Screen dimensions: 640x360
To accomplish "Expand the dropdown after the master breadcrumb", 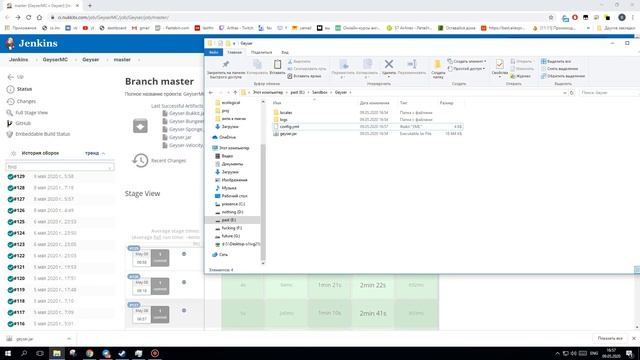I will [x=139, y=60].
